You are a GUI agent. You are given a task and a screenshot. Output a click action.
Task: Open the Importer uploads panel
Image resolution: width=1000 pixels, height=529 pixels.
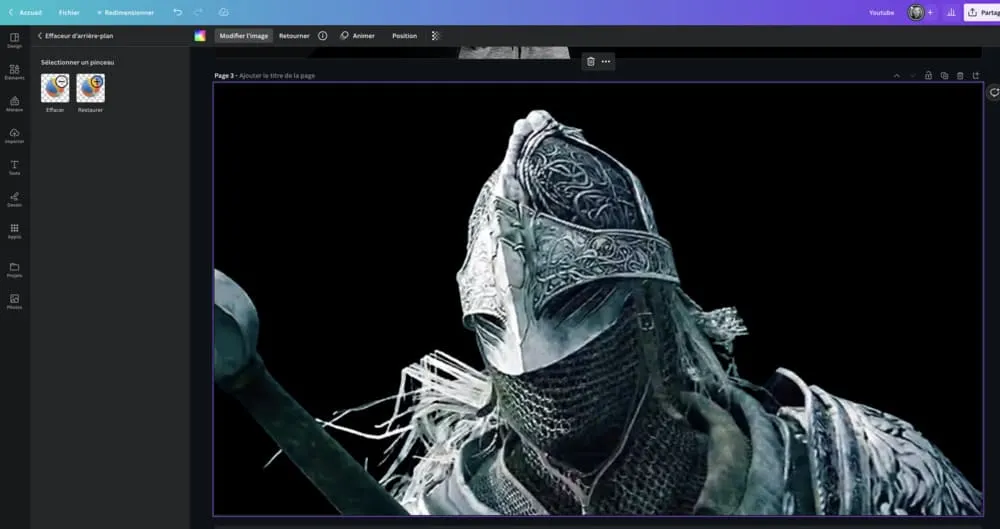[x=14, y=136]
